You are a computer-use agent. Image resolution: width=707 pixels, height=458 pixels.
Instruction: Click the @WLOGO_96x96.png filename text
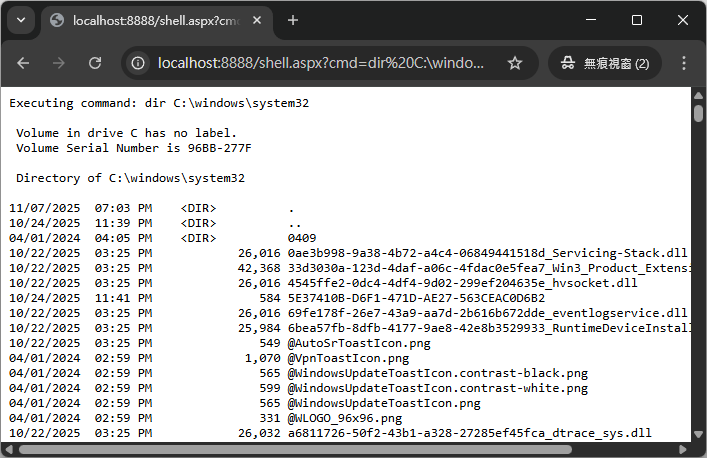click(344, 418)
